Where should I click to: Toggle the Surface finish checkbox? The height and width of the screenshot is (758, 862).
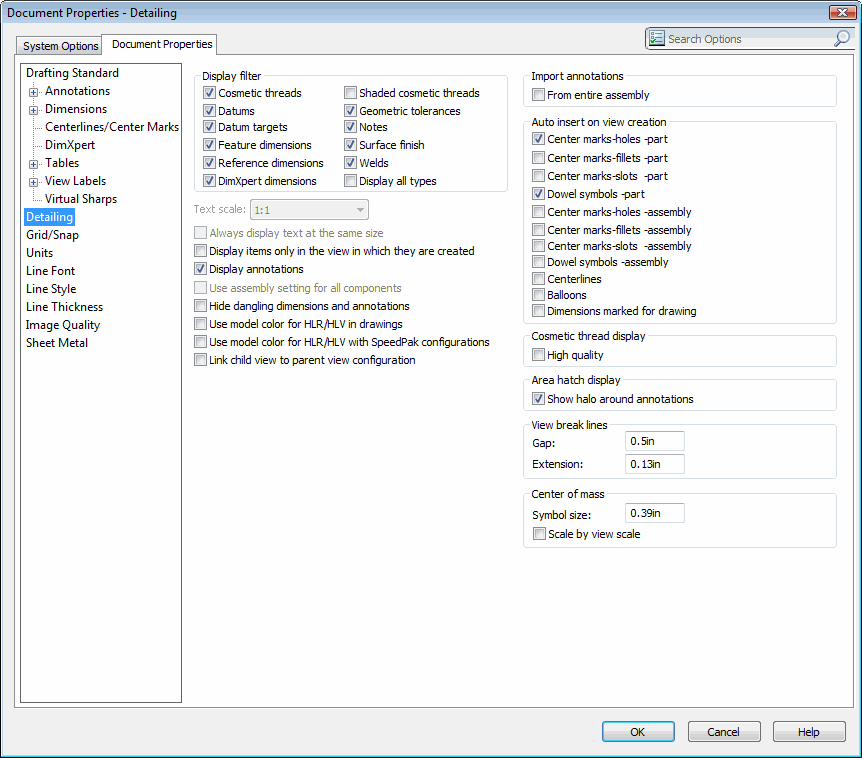pos(350,145)
